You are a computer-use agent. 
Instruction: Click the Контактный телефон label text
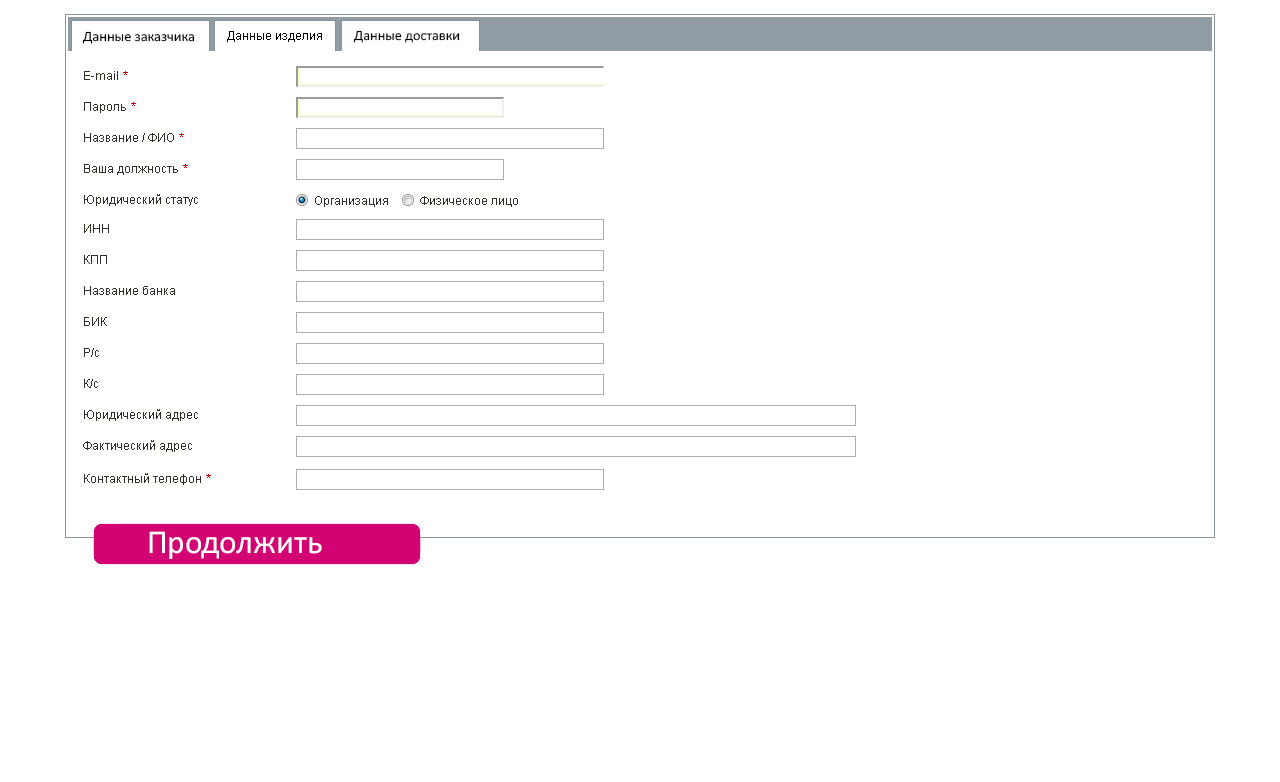click(x=143, y=479)
